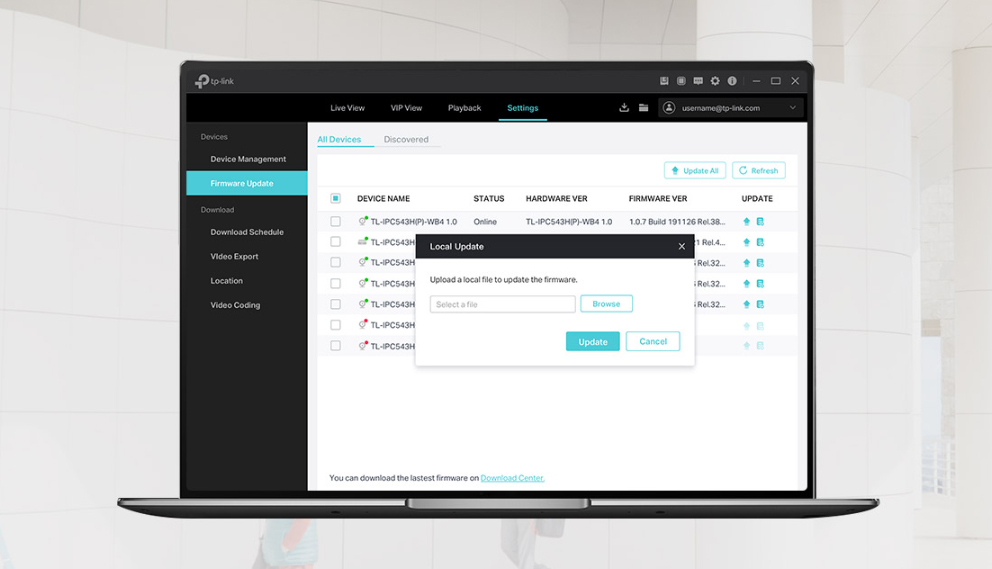
Task: Open the info circle icon
Action: (732, 81)
